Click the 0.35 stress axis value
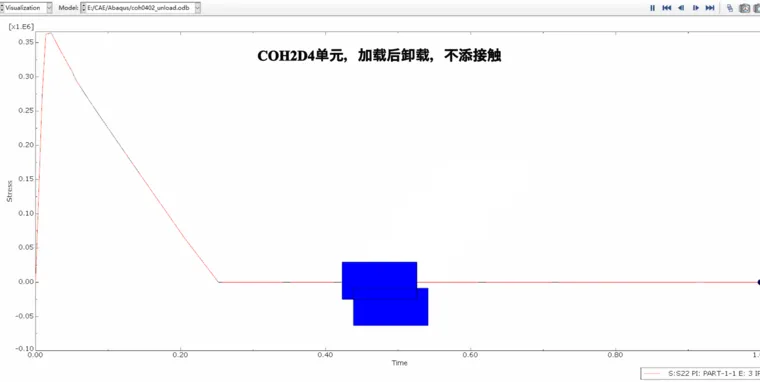The image size is (760, 382). [x=25, y=42]
